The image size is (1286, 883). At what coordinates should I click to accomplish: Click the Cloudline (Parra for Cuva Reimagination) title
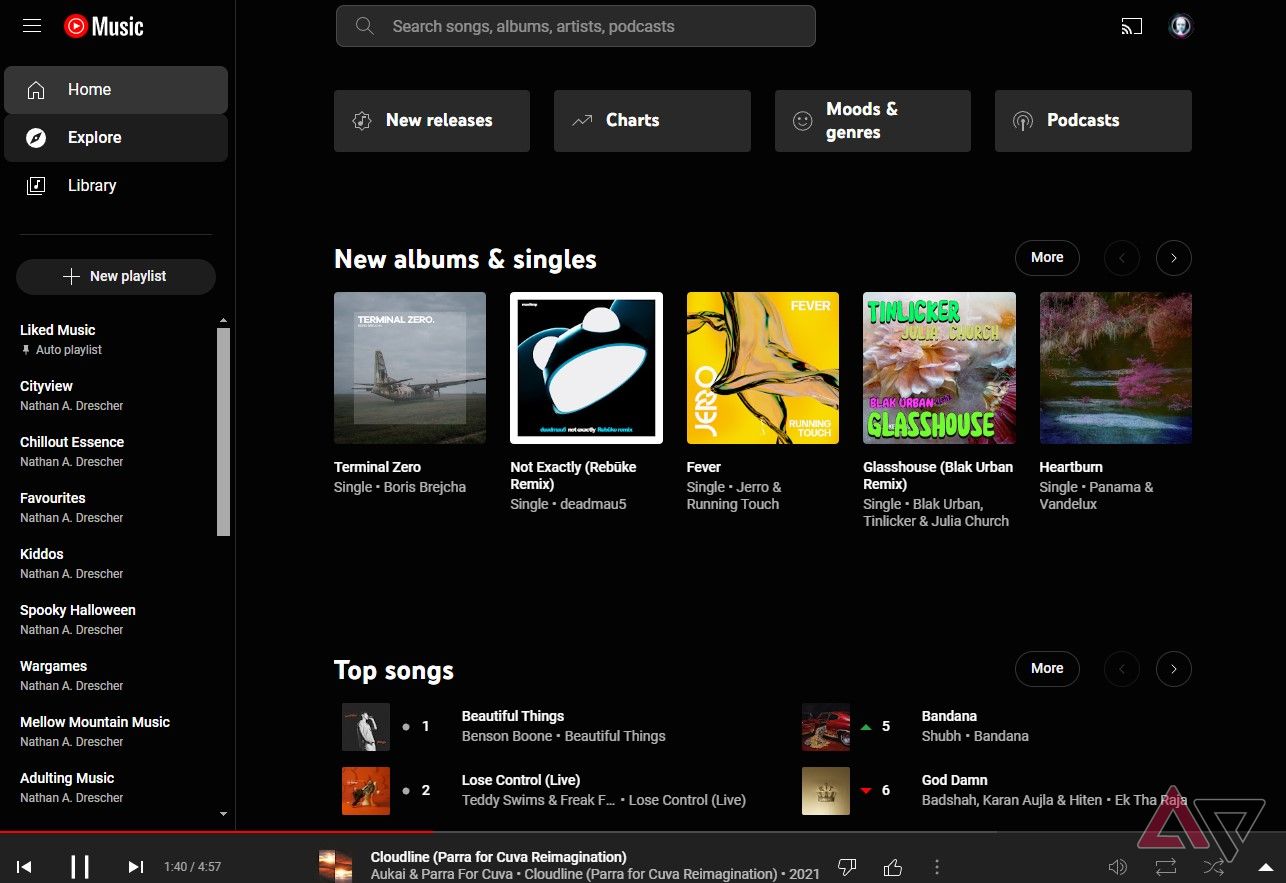tap(499, 857)
